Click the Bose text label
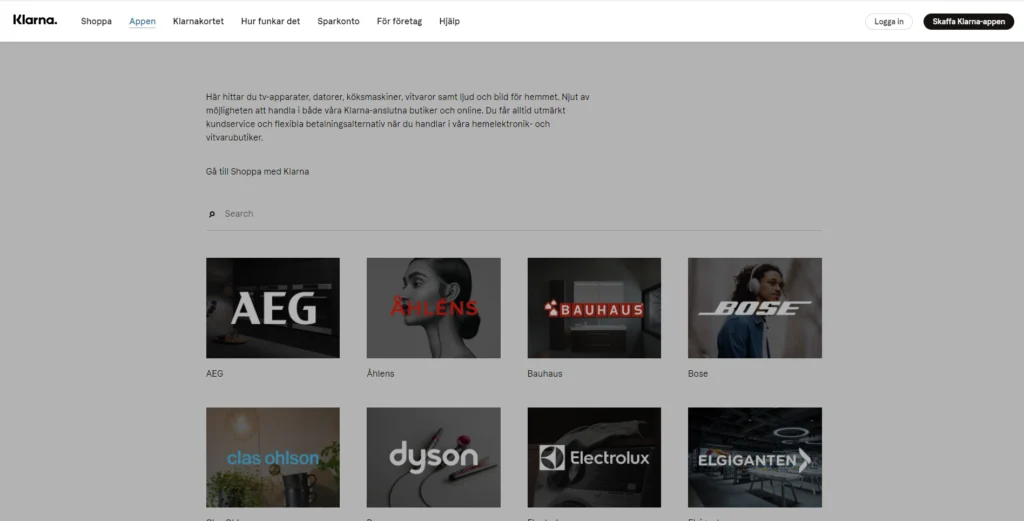 pos(697,374)
